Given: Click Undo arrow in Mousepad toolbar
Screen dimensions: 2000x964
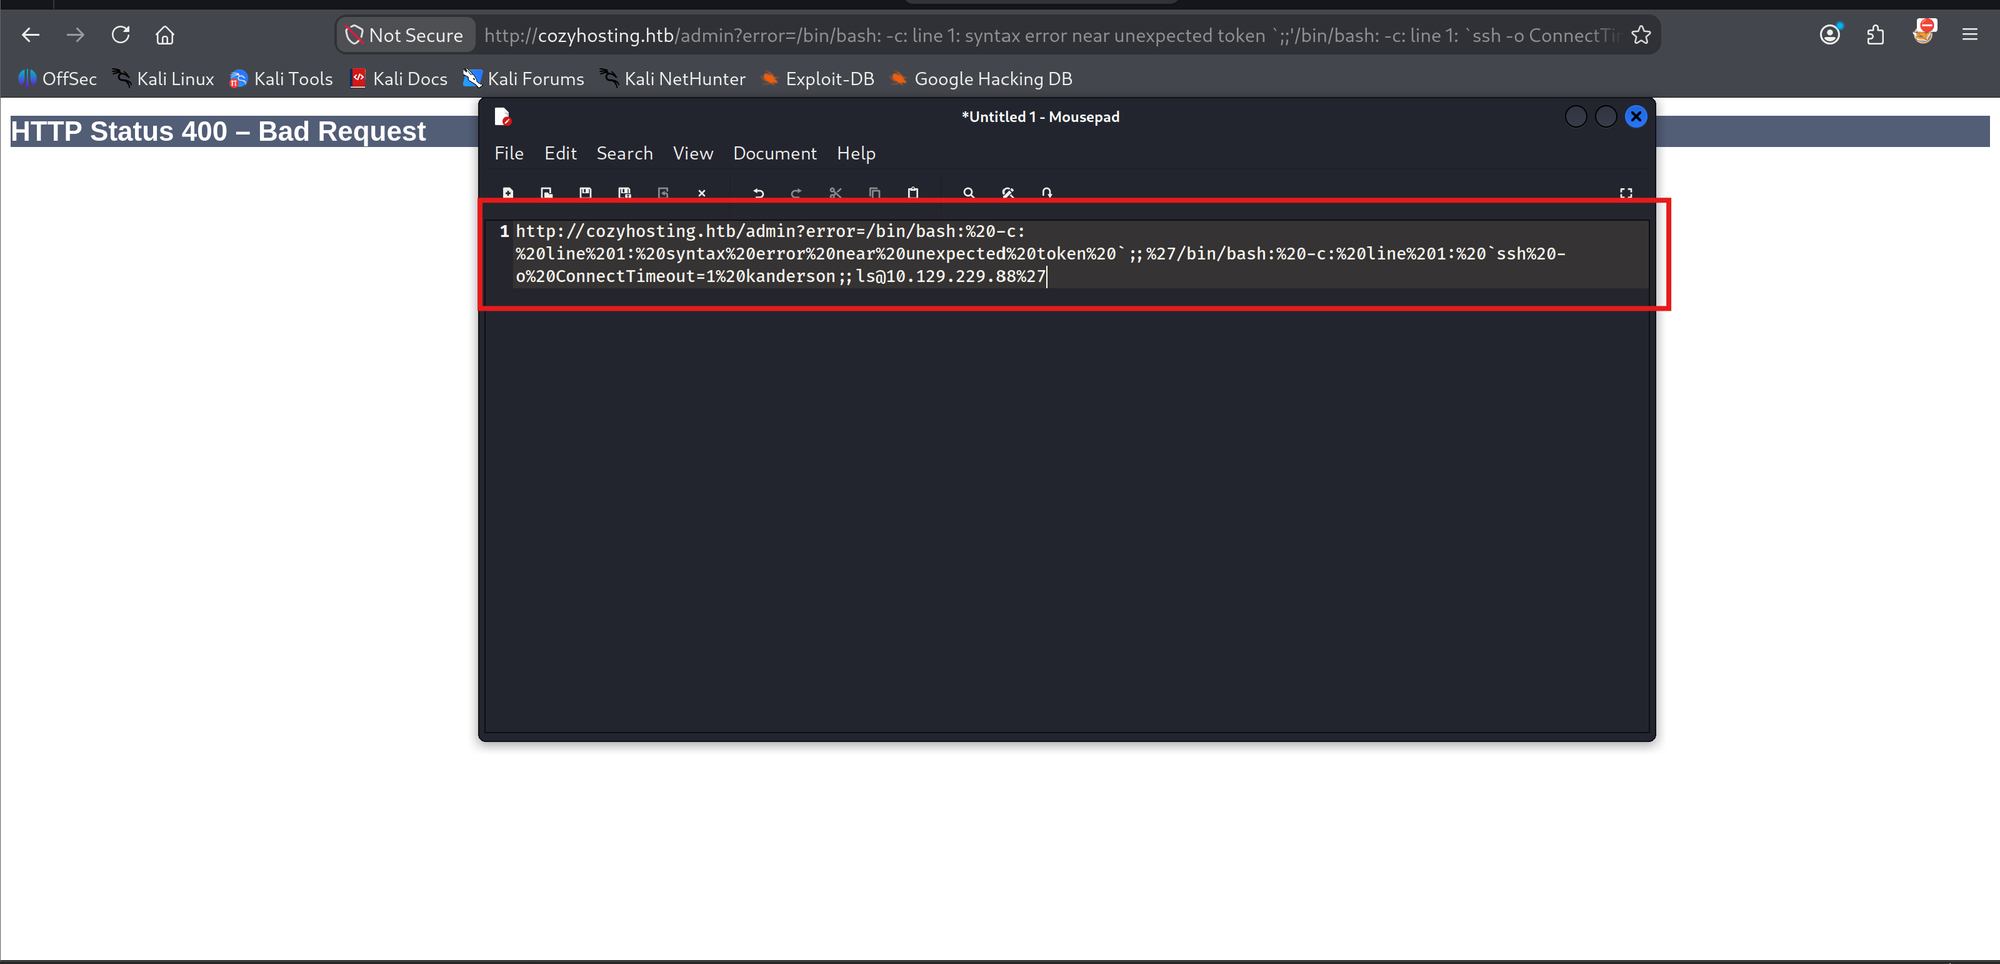Looking at the screenshot, I should 758,193.
